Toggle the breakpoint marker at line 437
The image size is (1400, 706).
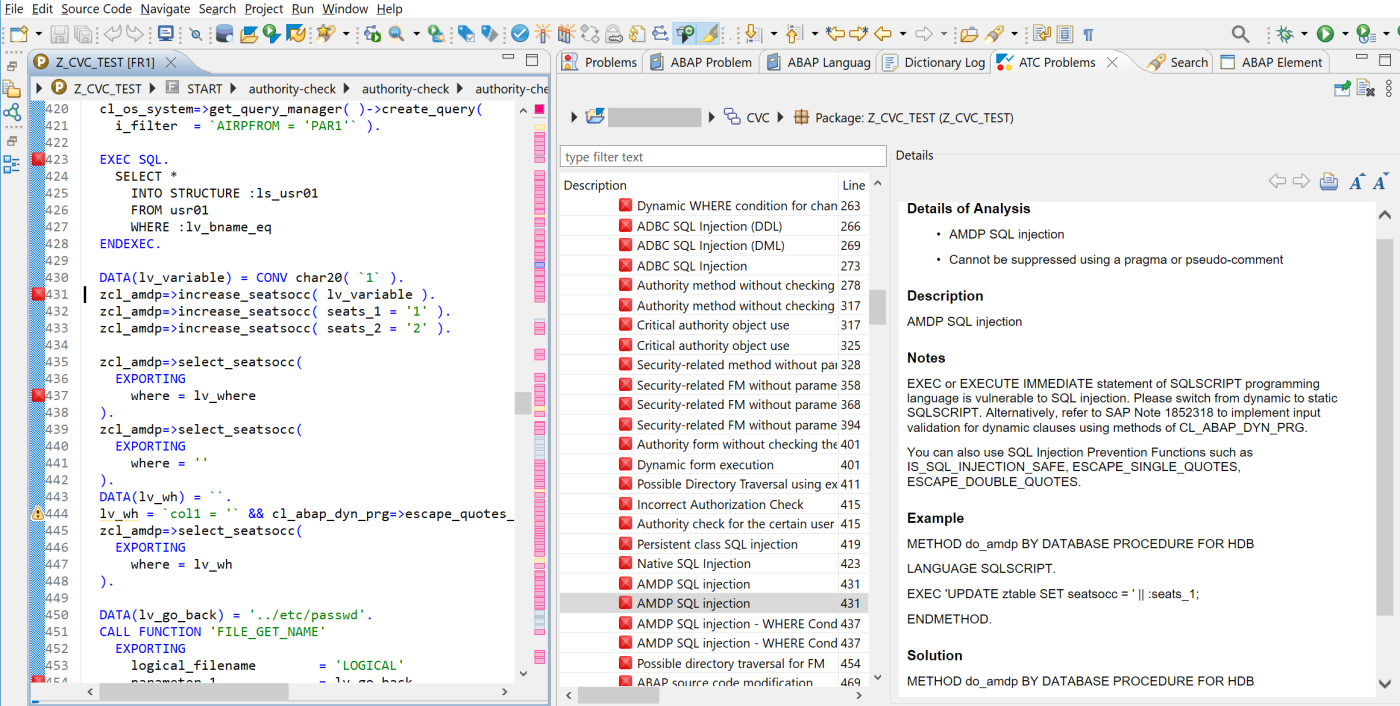coord(37,396)
